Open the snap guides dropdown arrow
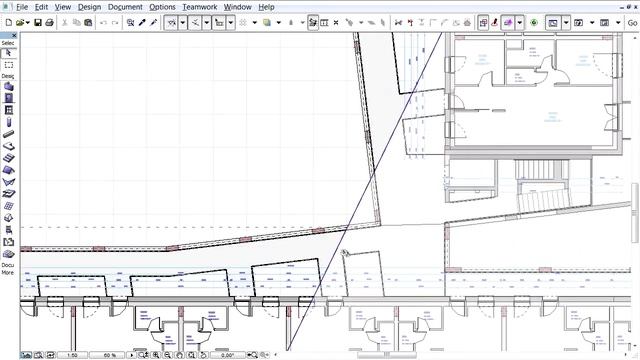Screen dimensions: 640x360 pos(207,23)
